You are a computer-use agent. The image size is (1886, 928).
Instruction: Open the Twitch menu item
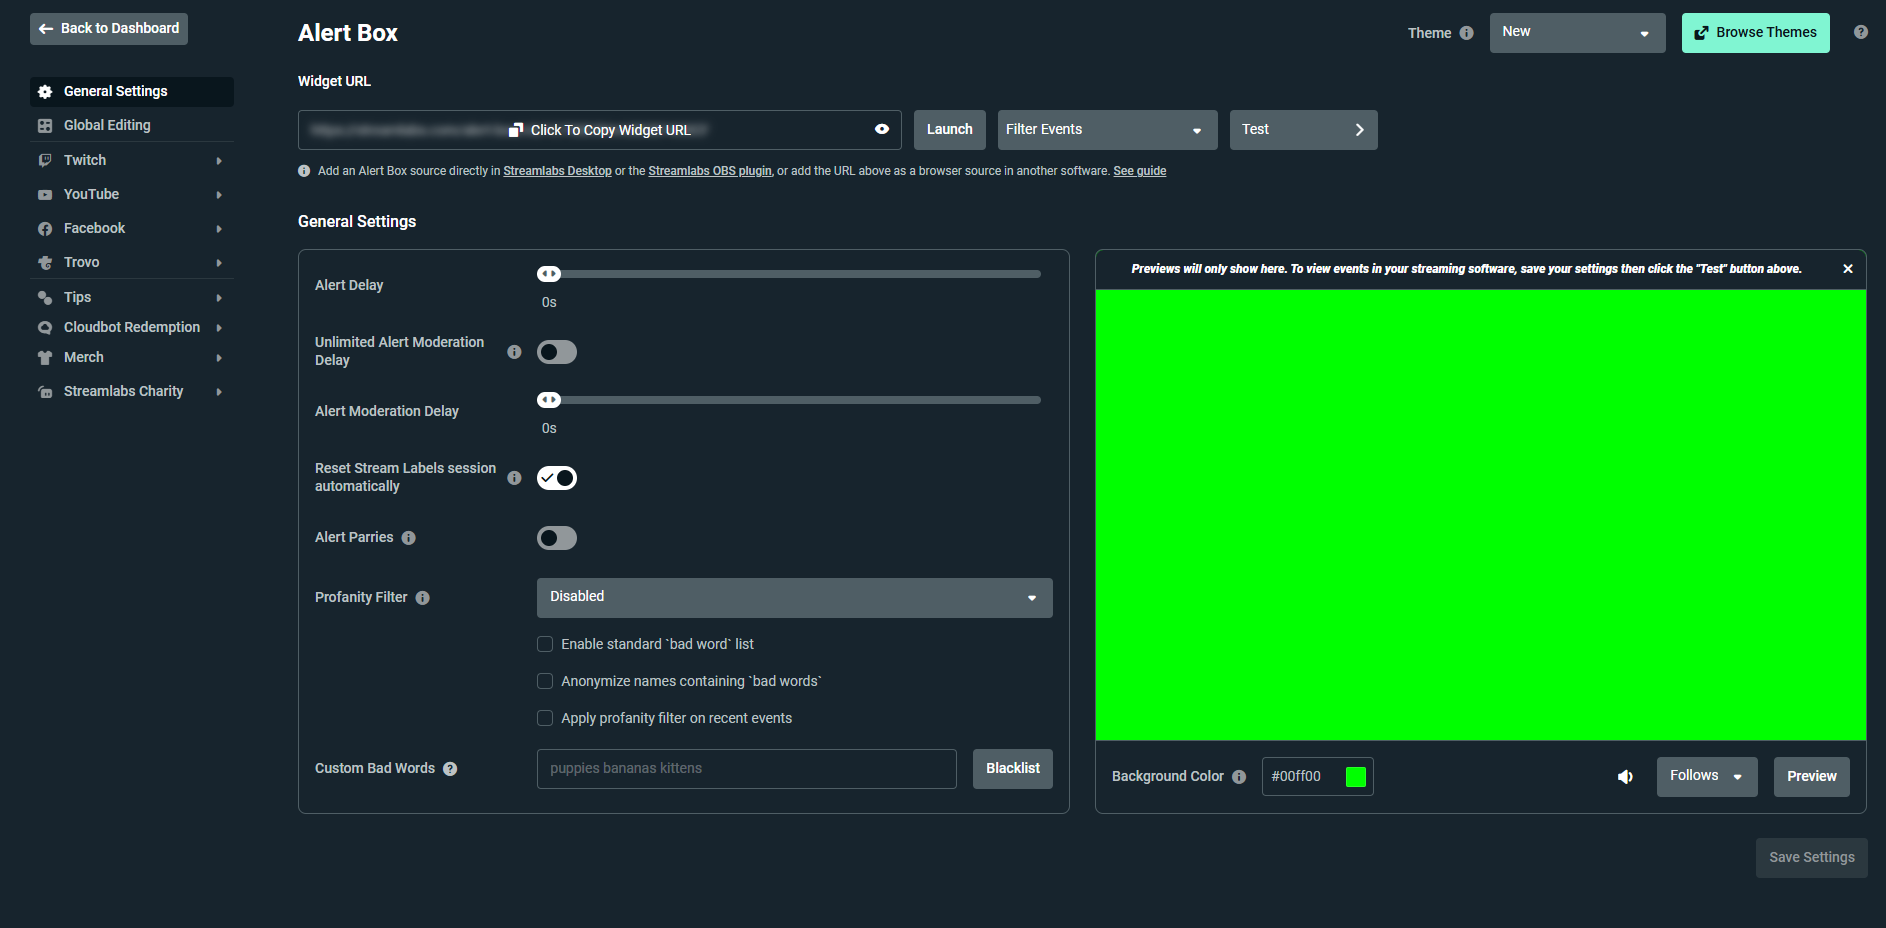point(132,160)
